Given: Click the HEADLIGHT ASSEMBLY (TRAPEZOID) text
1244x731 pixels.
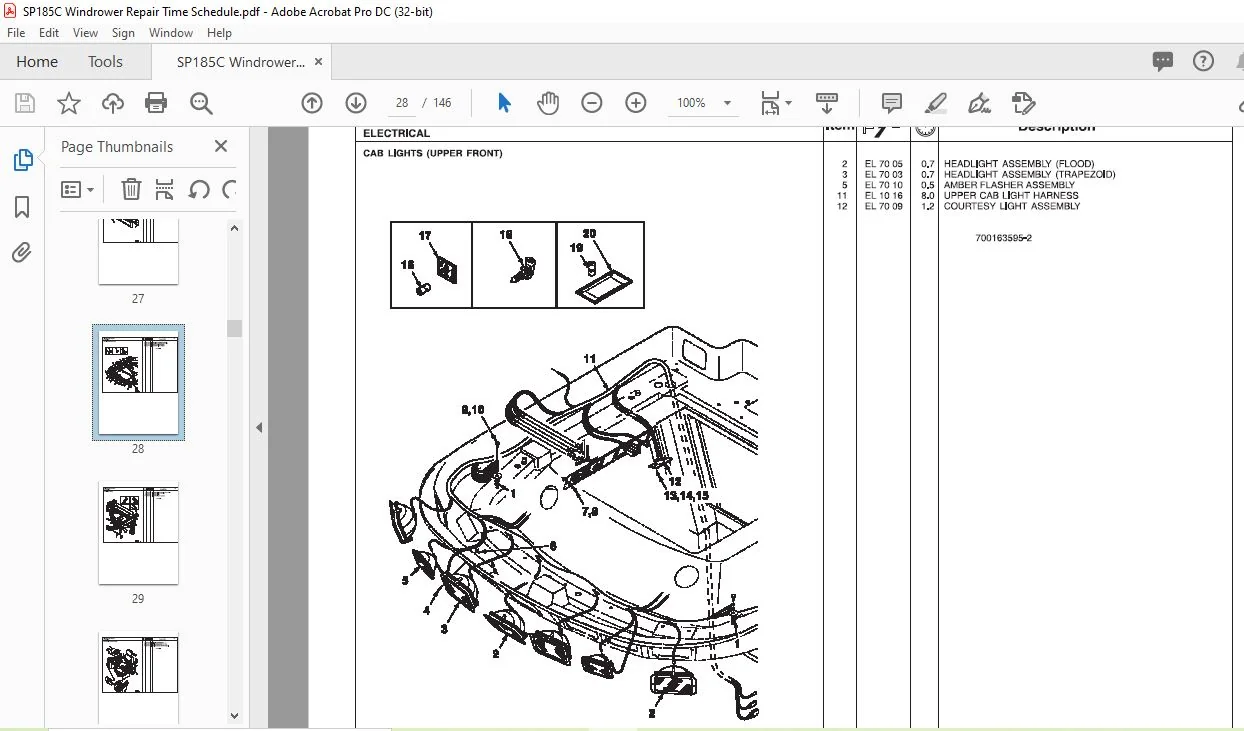Looking at the screenshot, I should [1030, 174].
